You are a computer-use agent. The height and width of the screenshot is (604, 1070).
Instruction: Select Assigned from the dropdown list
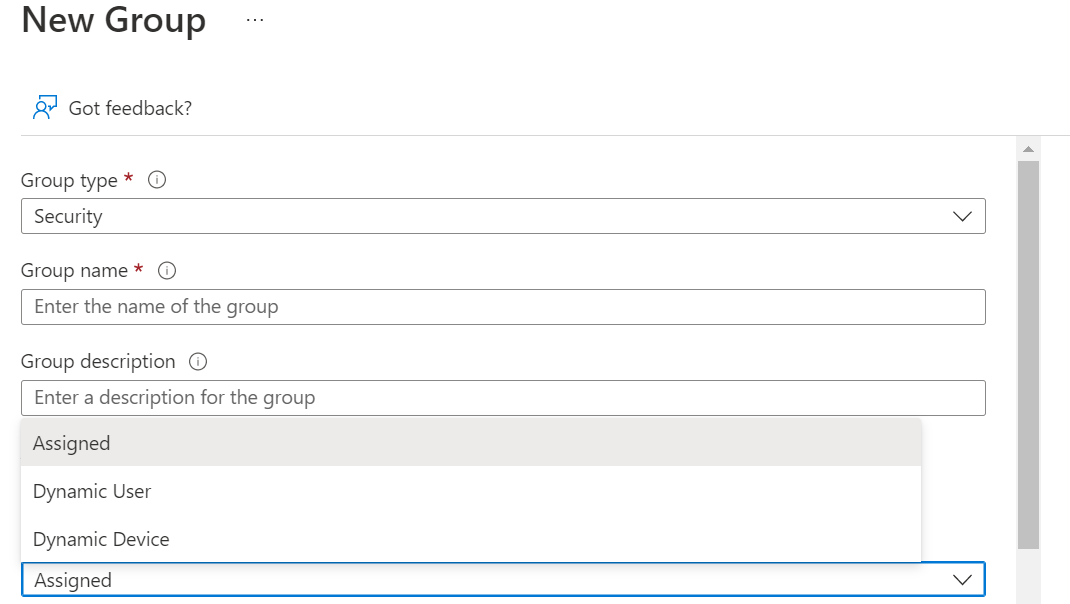[471, 443]
